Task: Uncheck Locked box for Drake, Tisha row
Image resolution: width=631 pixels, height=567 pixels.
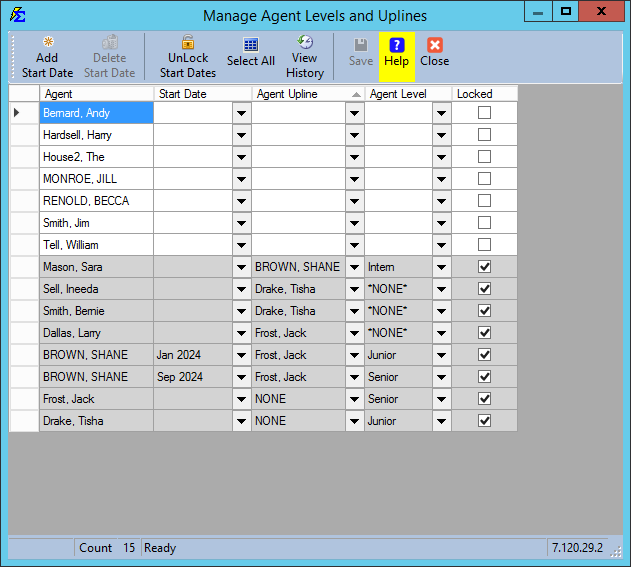Action: coord(484,421)
